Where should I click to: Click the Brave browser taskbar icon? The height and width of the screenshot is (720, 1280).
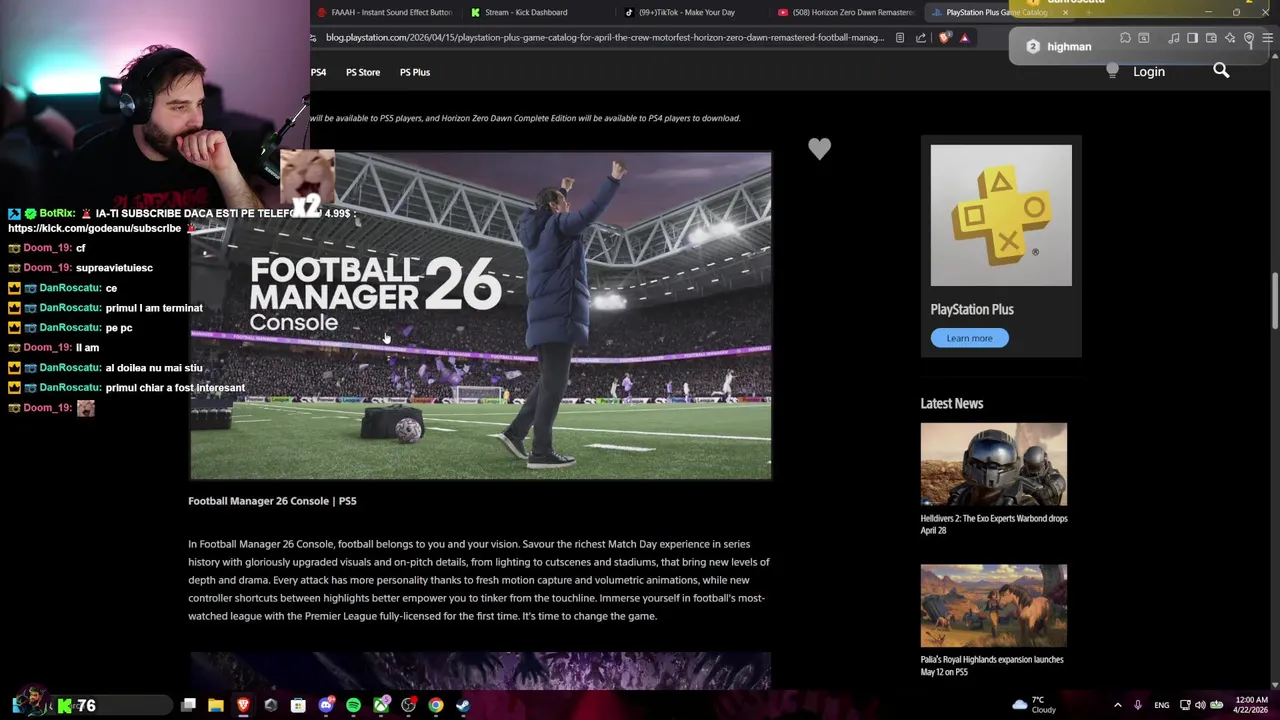(243, 705)
